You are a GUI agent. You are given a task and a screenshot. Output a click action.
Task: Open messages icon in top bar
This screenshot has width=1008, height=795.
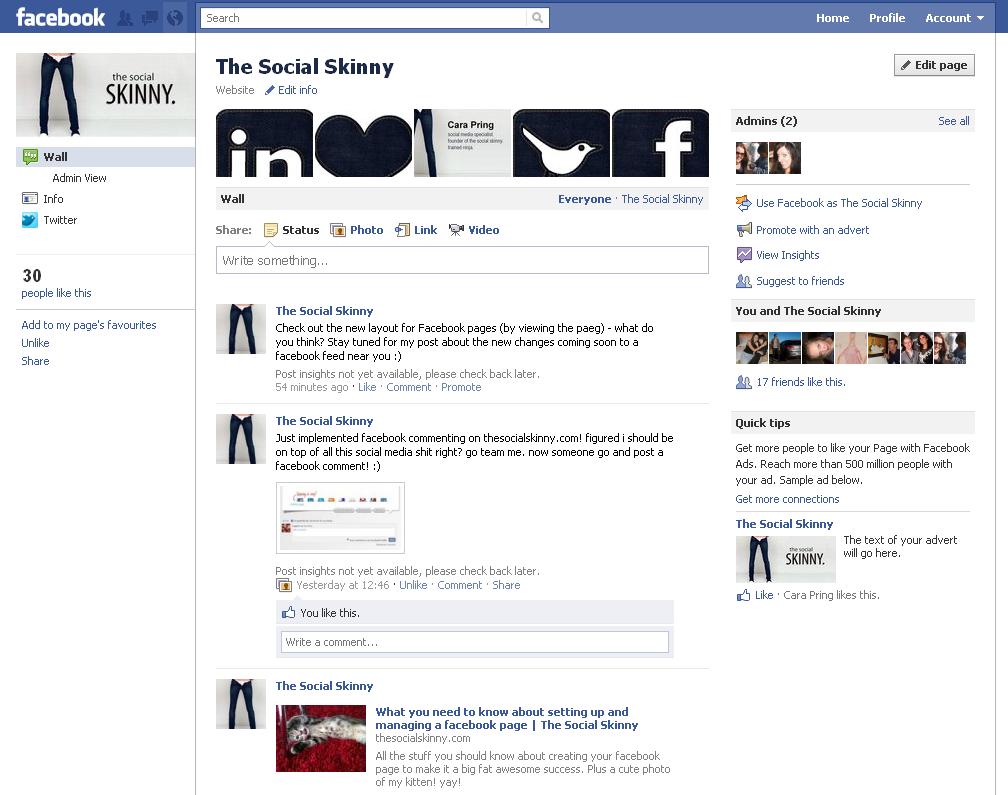click(x=150, y=18)
